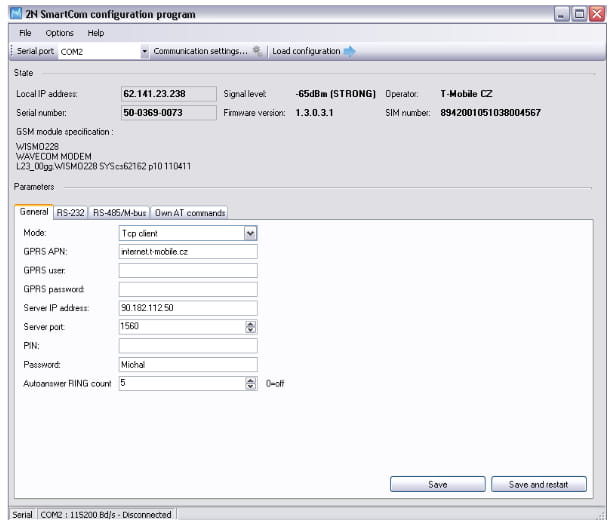Click status bar text COM2 : 115200 Bd/s - Disconnected

pyautogui.click(x=106, y=515)
